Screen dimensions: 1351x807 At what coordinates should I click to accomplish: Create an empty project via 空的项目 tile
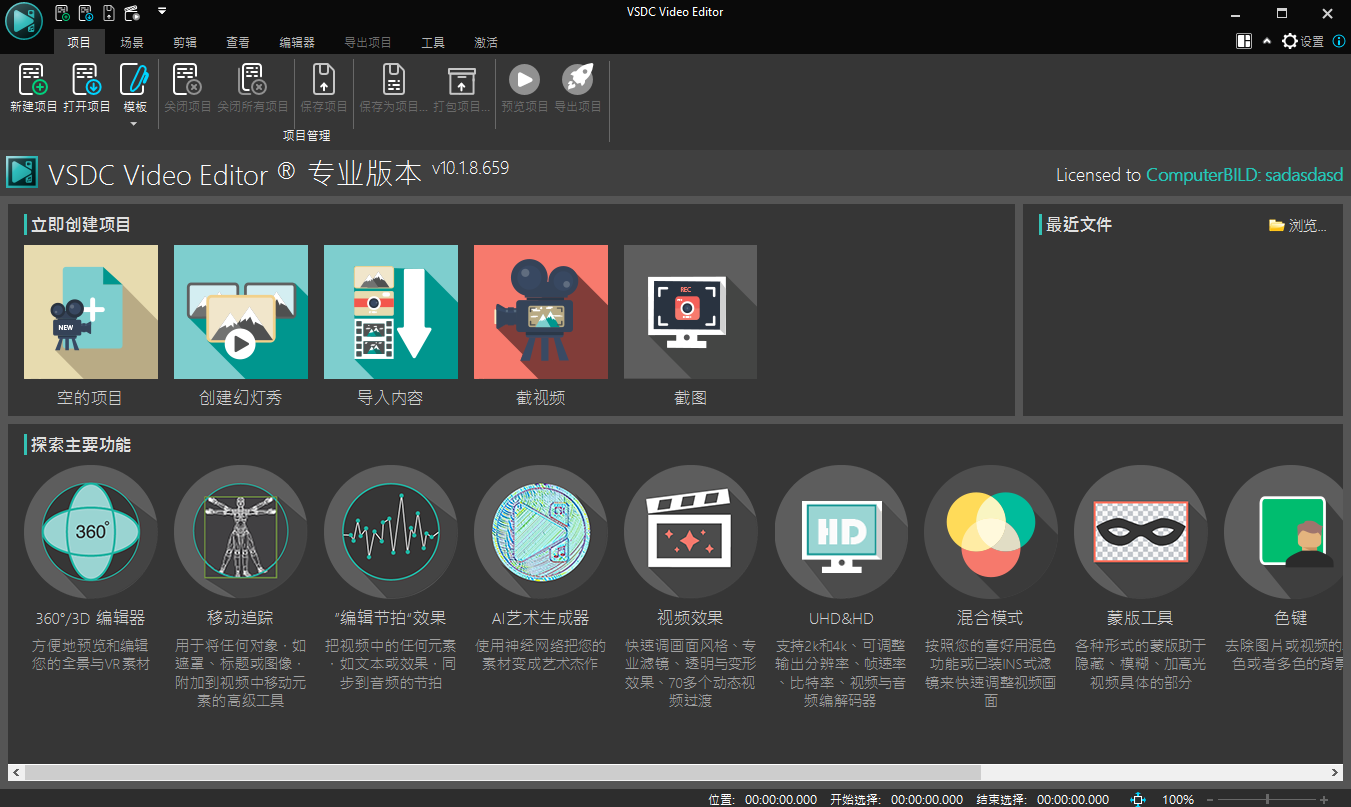coord(91,312)
